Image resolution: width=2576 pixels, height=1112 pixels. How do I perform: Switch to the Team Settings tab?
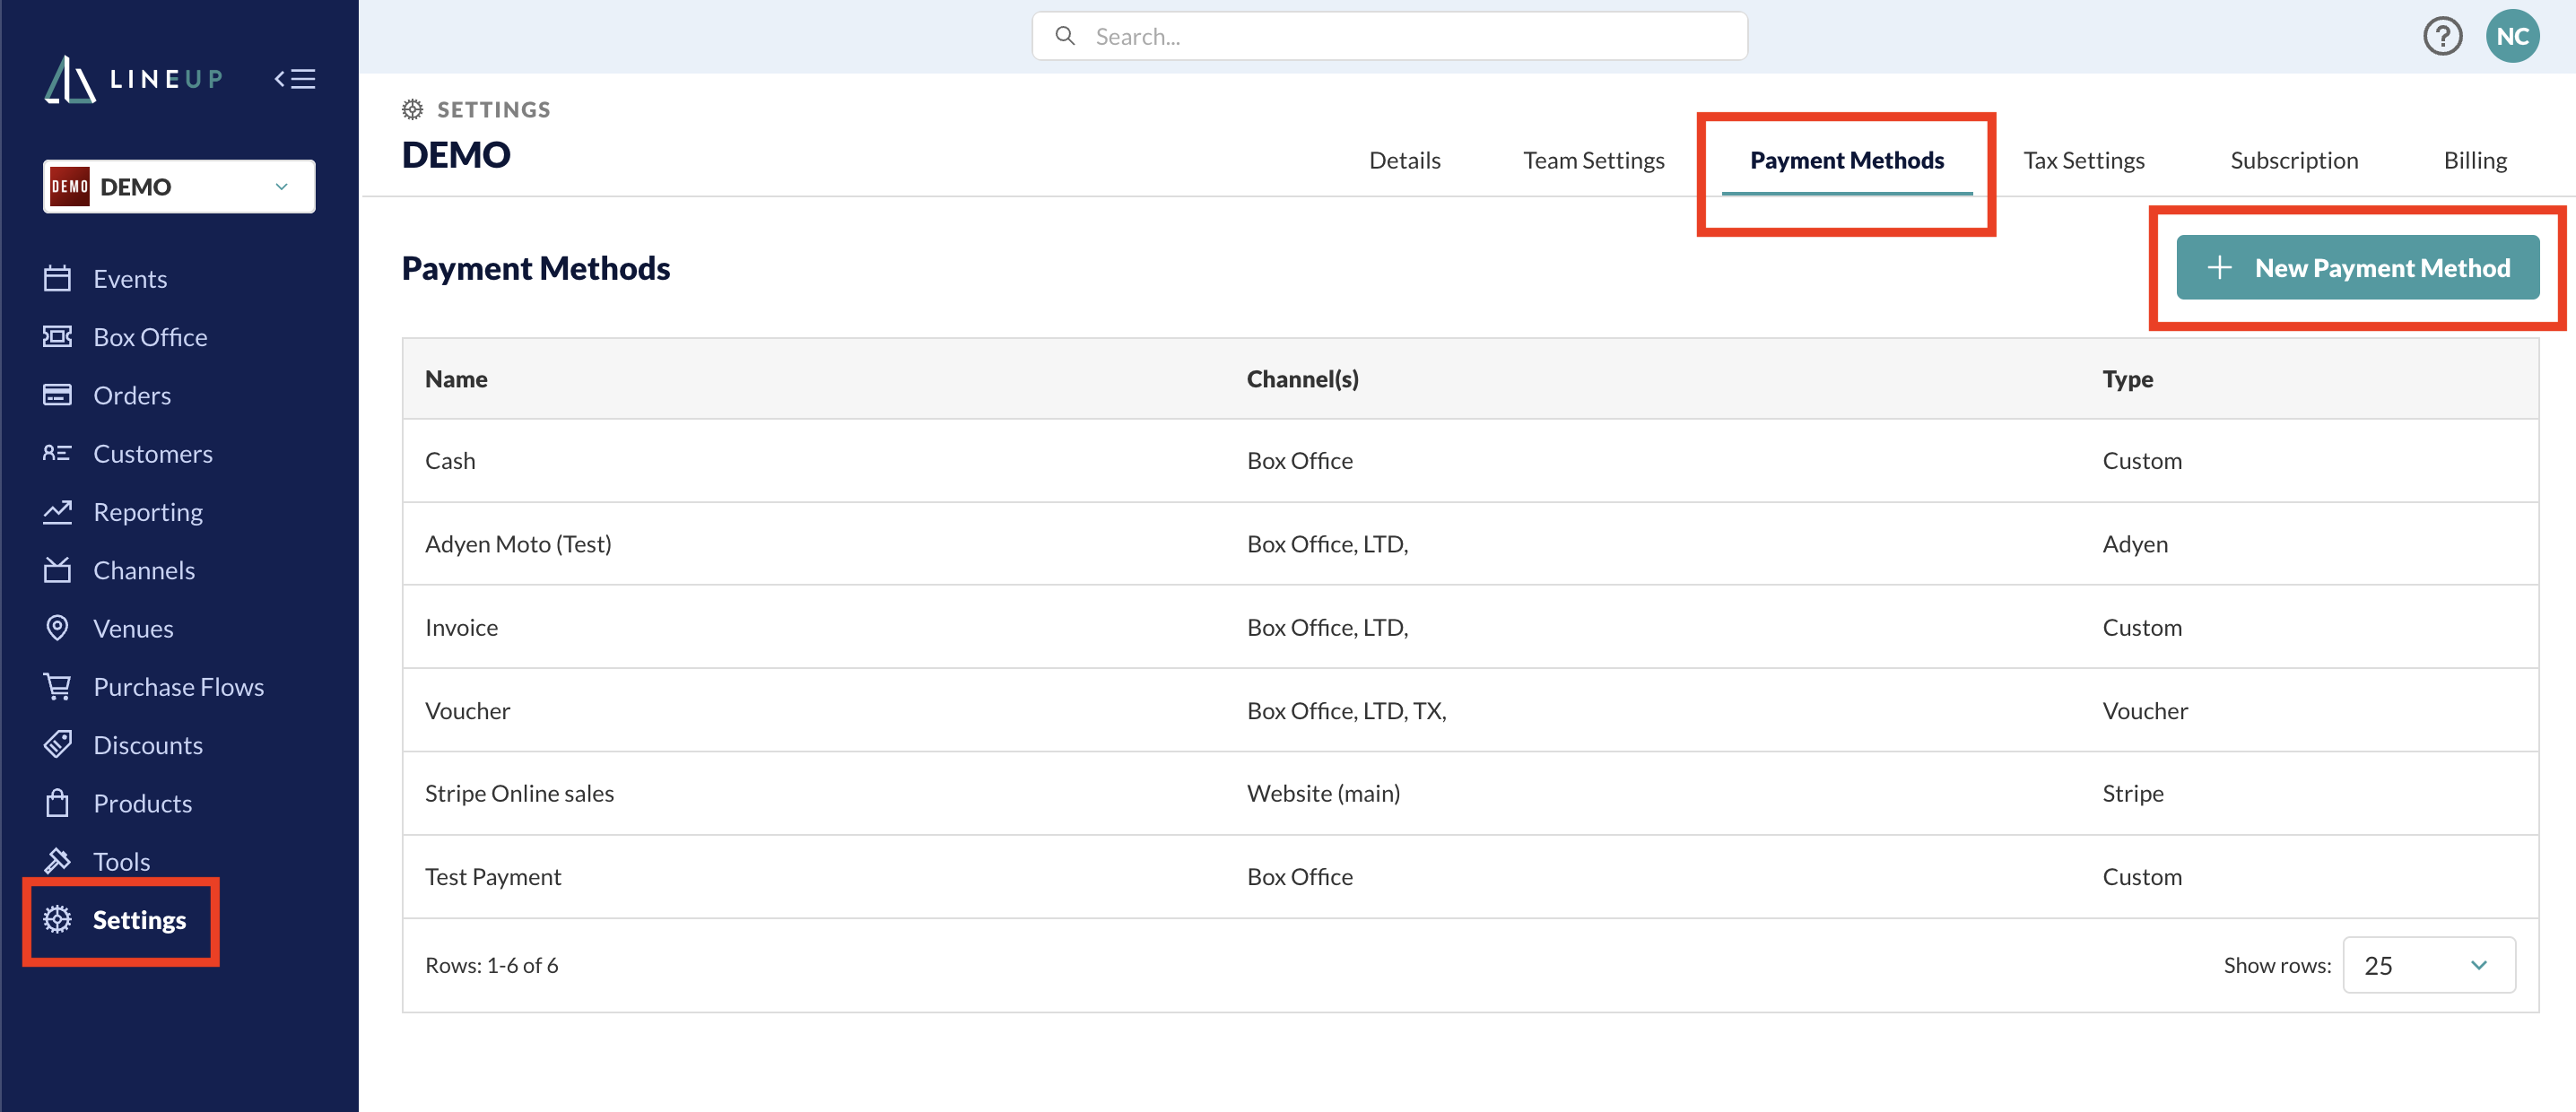1593,160
